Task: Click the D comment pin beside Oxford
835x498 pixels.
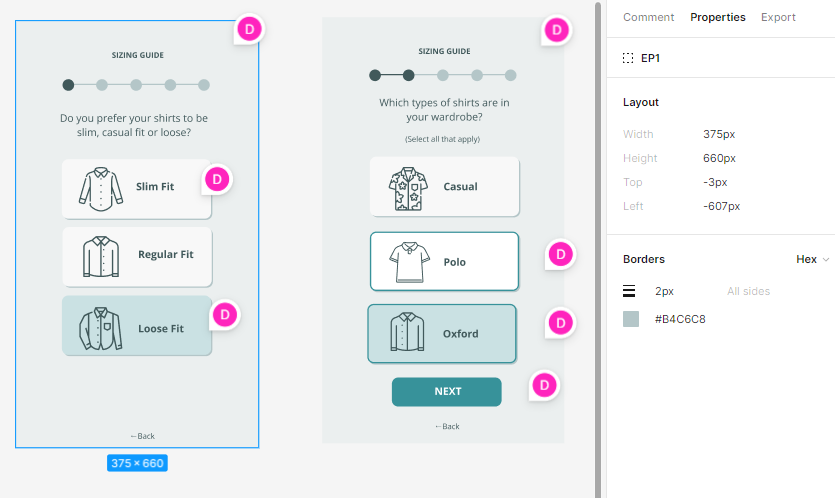Action: tap(561, 323)
